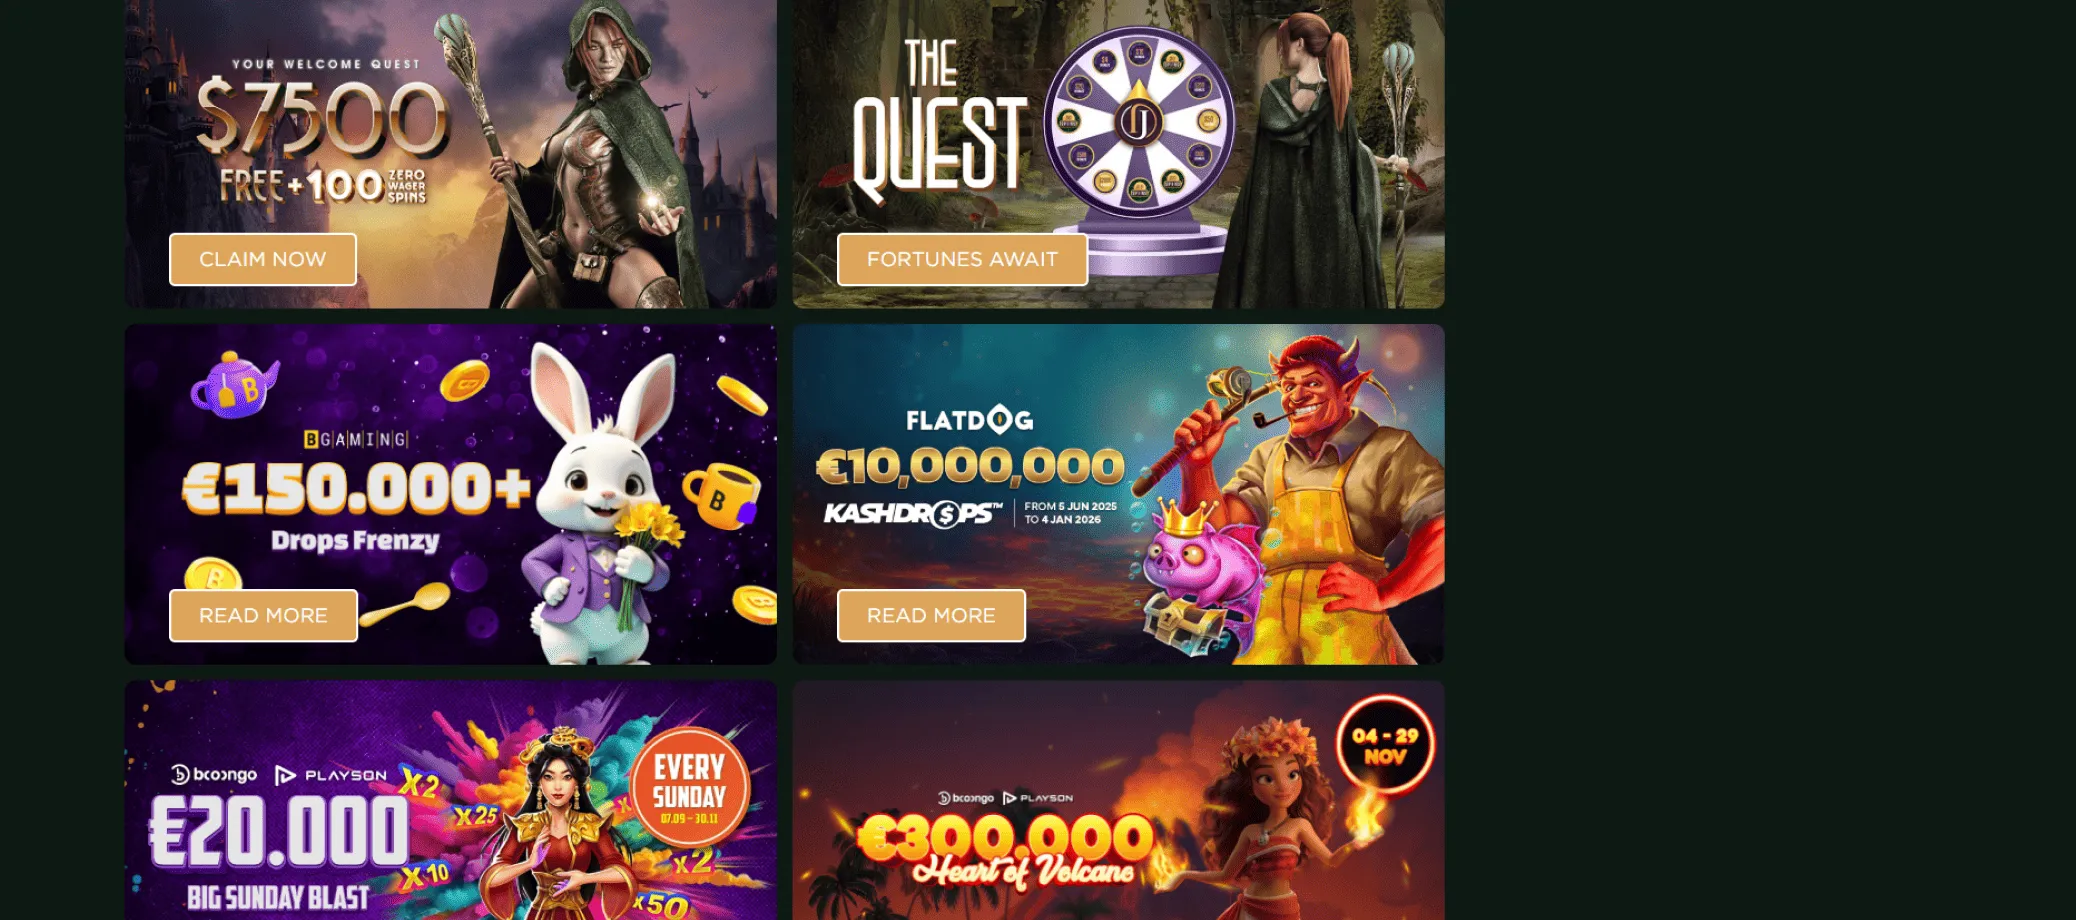Click the Flatdog logo
The width and height of the screenshot is (2076, 920).
point(969,420)
